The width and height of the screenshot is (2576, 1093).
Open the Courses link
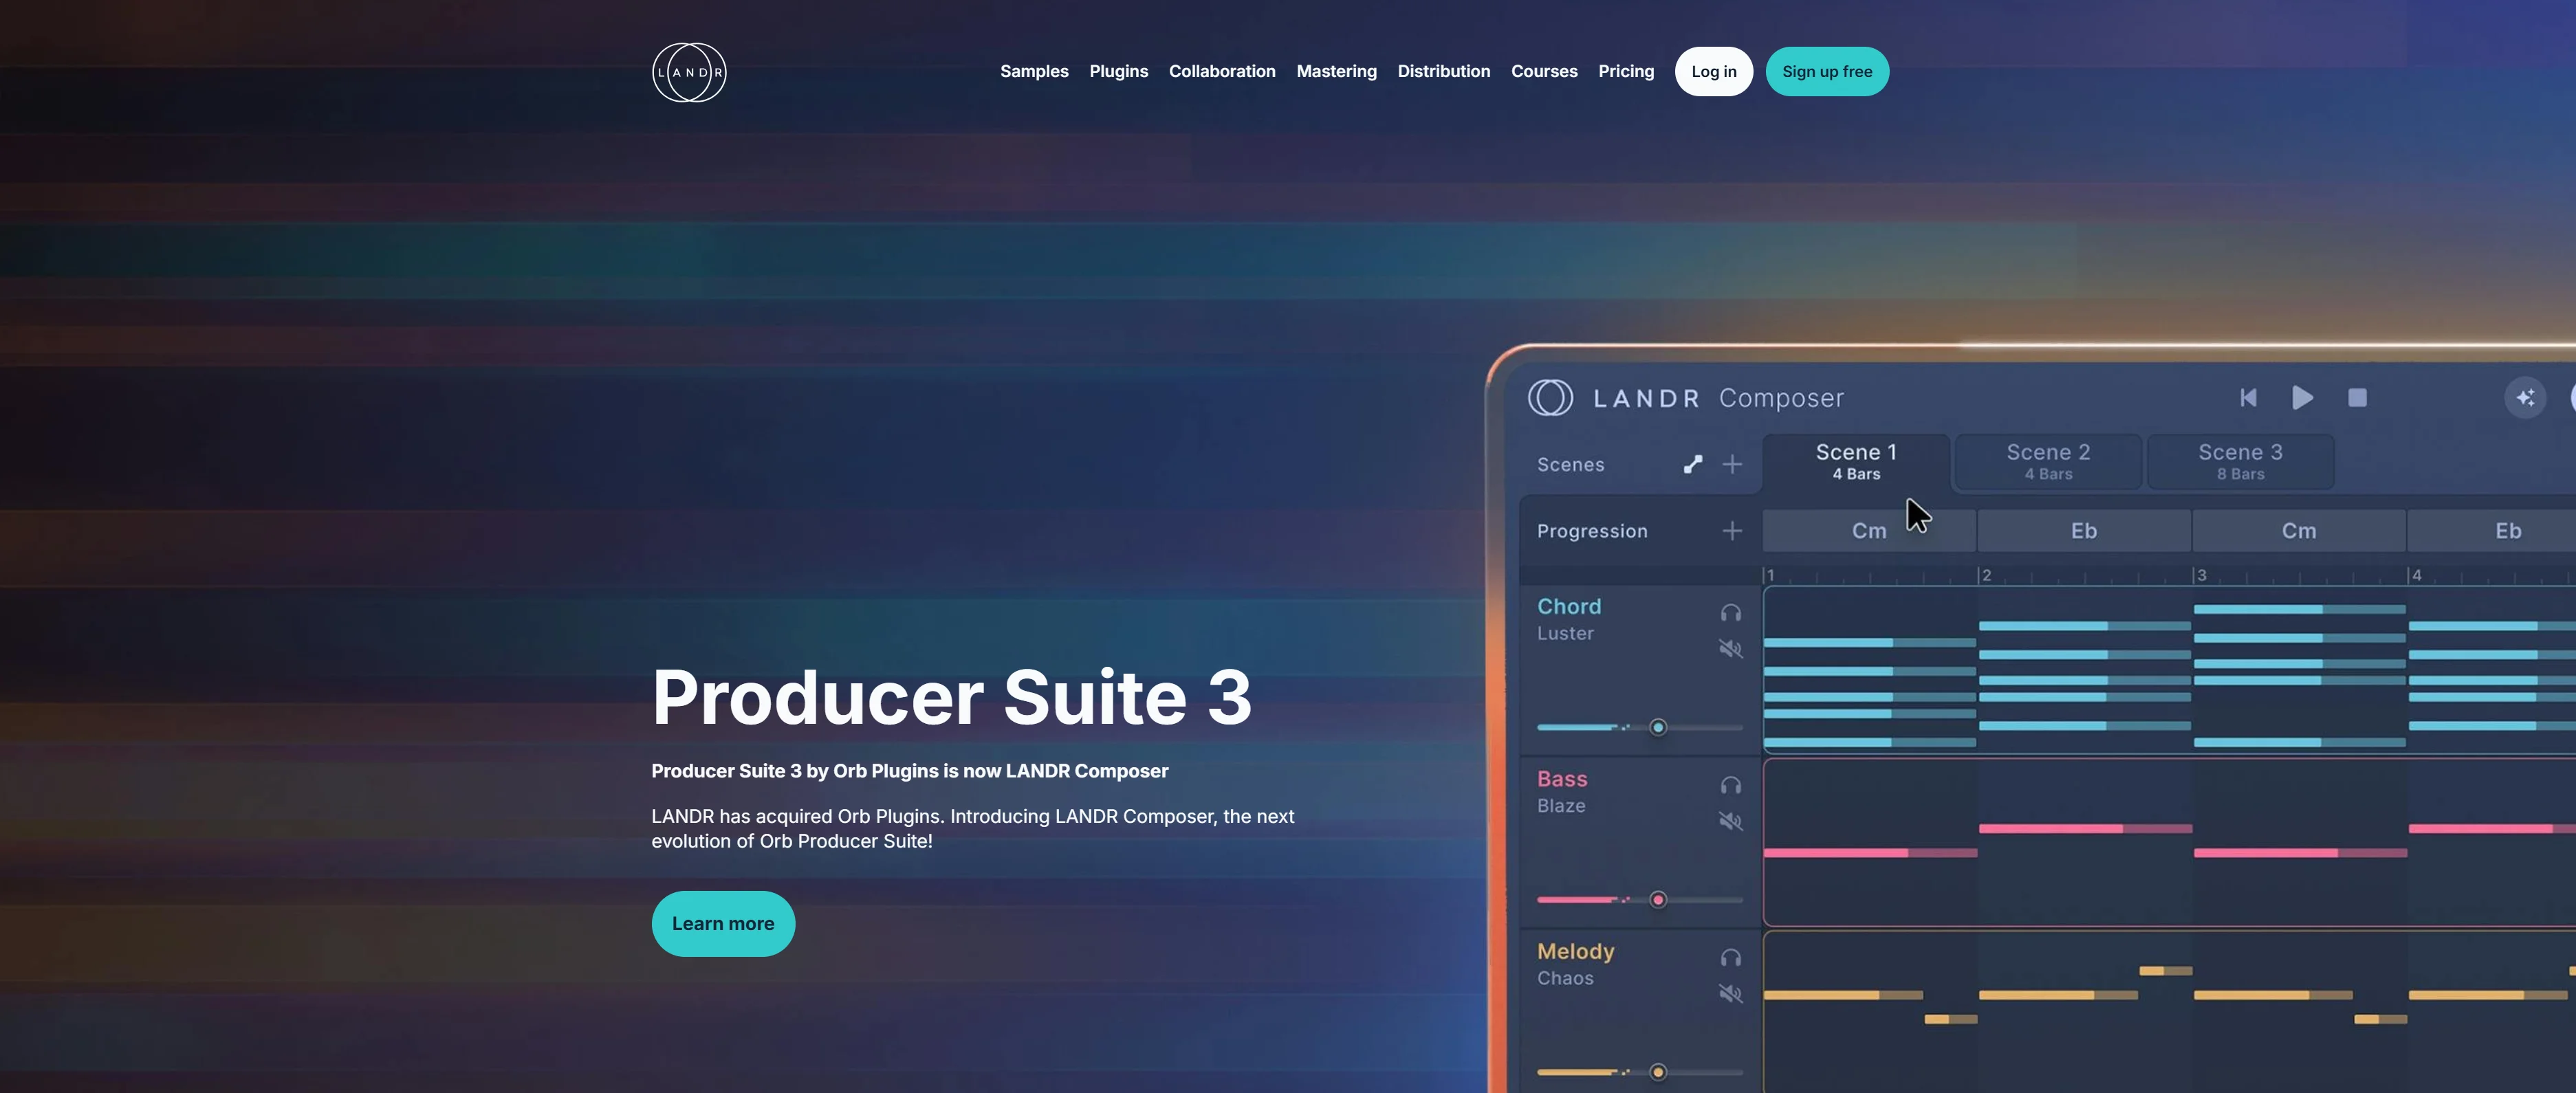click(1544, 72)
